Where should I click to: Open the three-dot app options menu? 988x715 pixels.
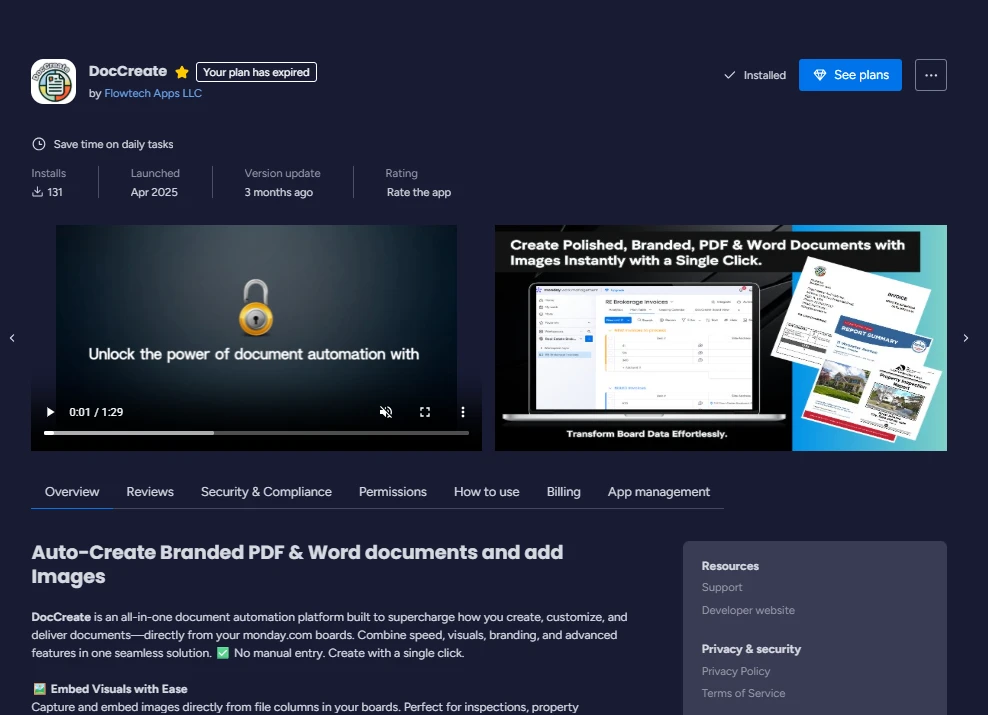click(930, 75)
